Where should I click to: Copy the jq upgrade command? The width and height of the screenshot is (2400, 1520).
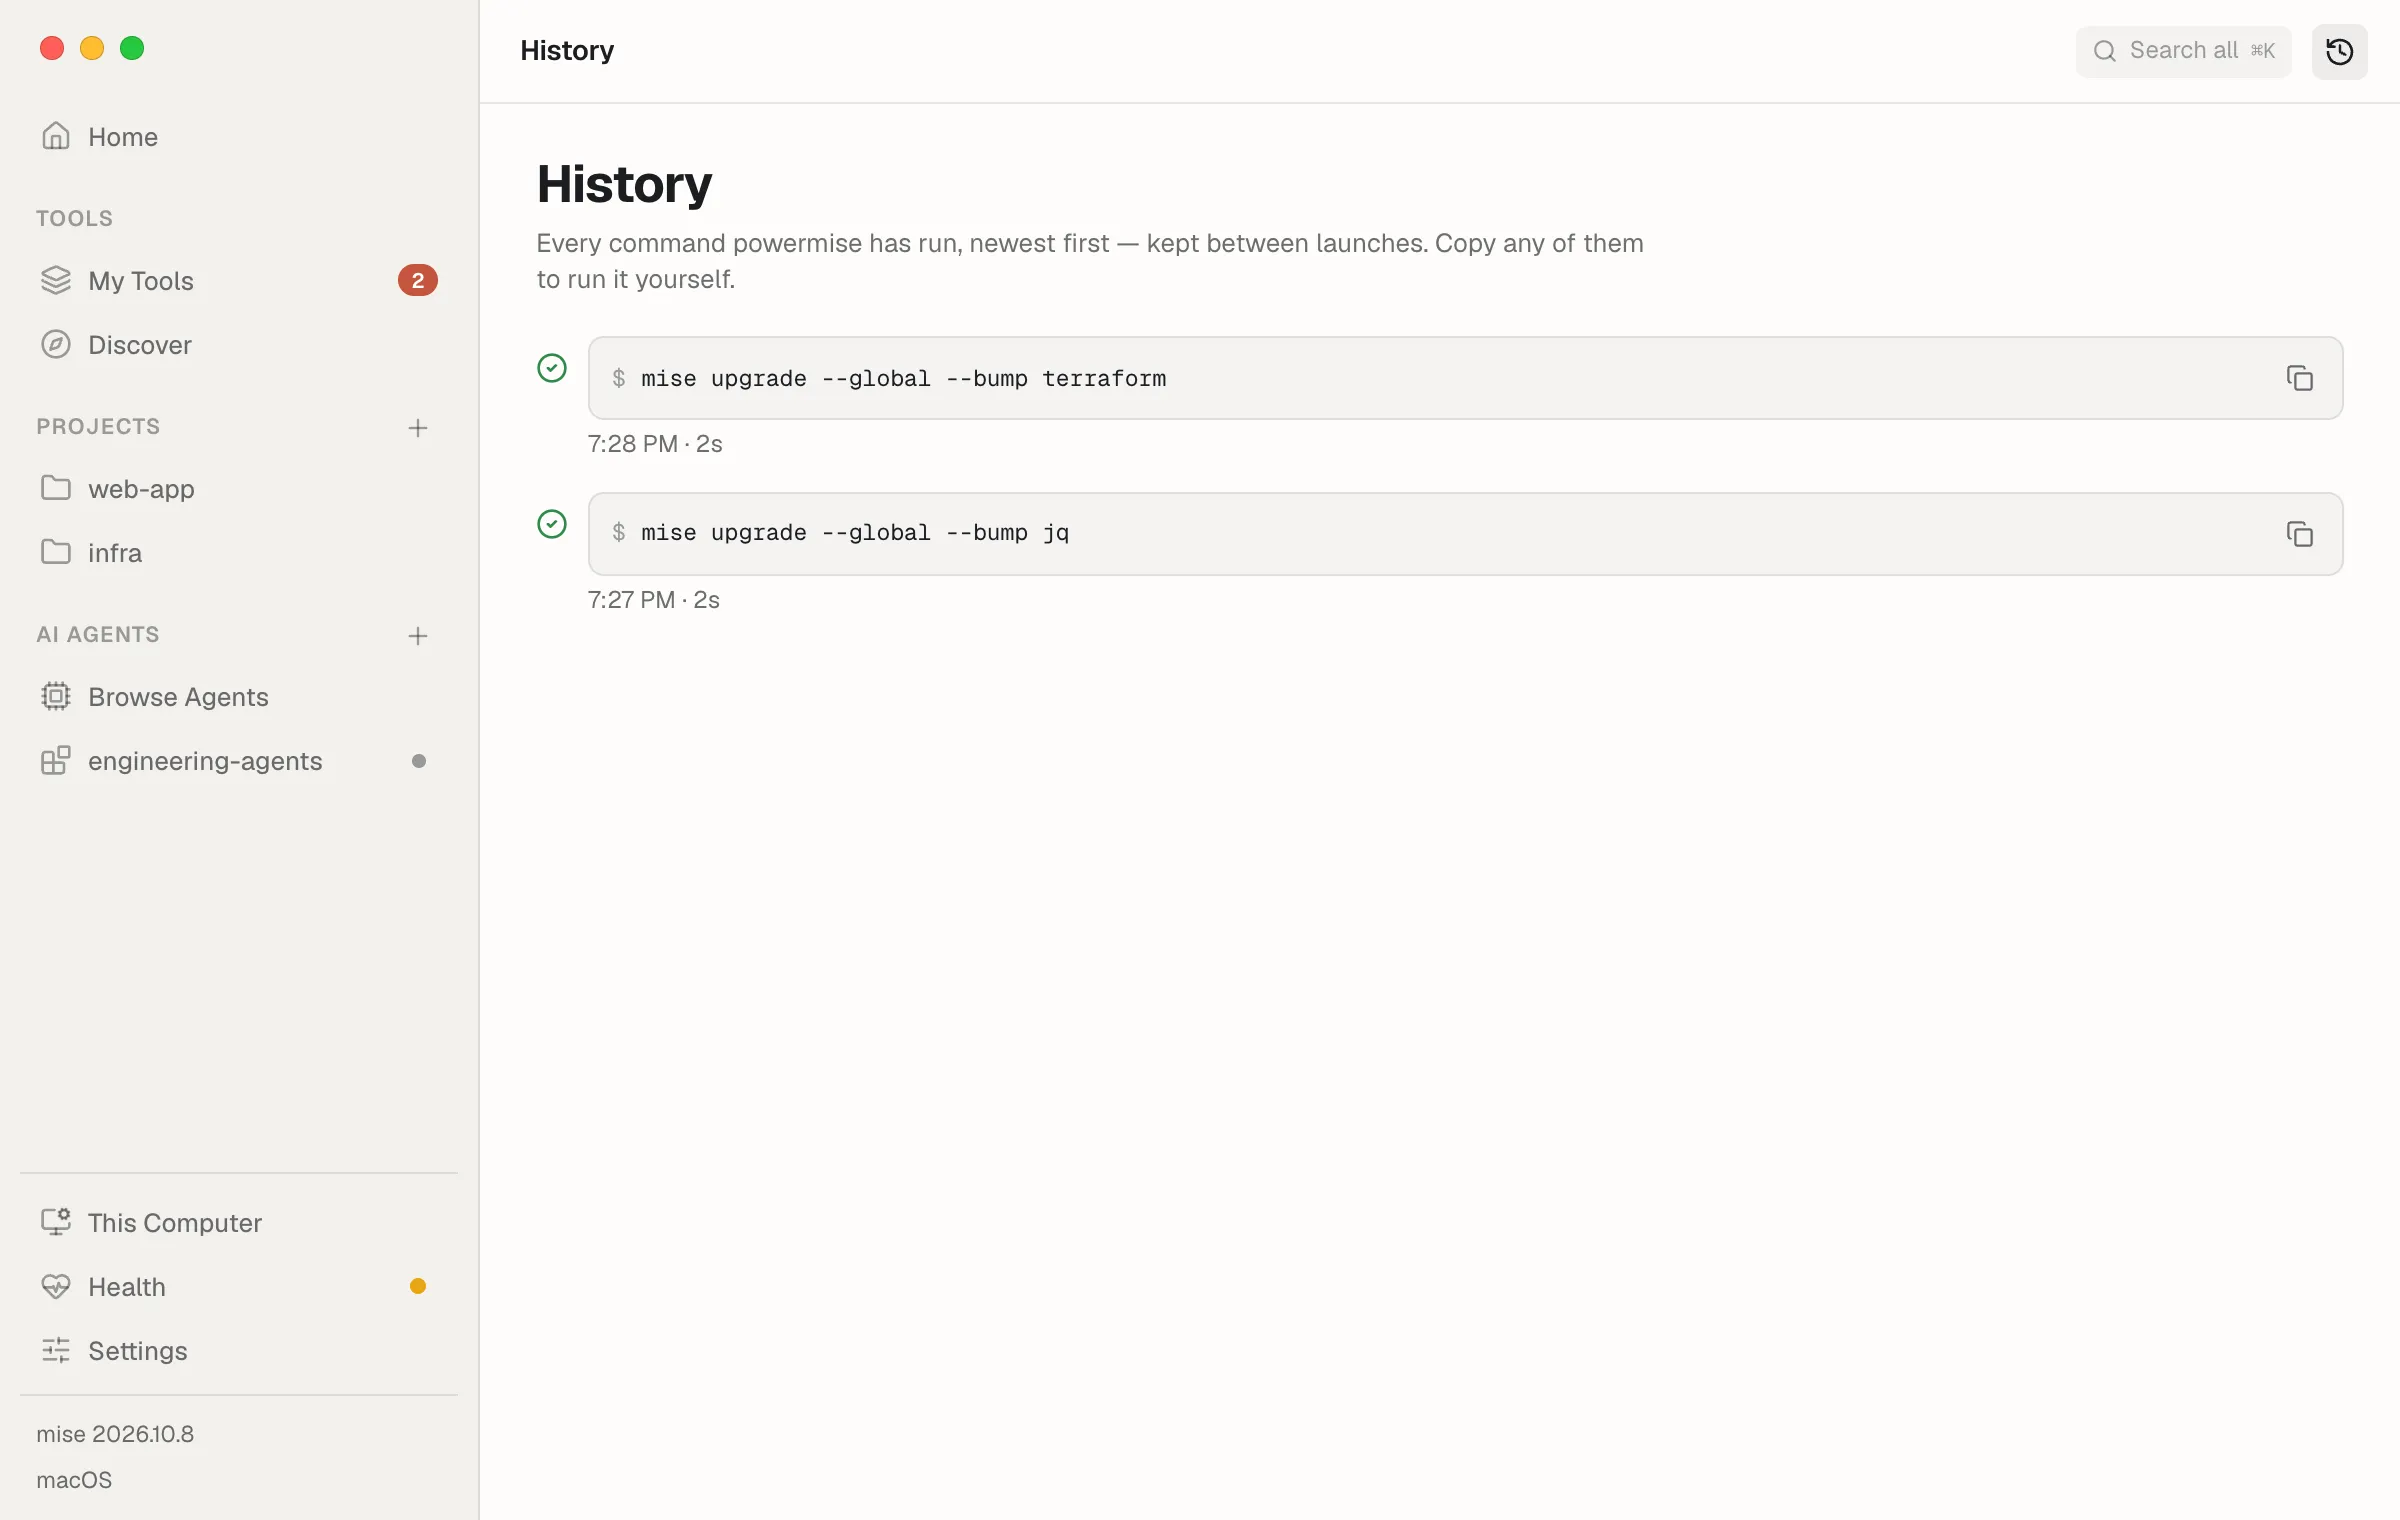pos(2300,534)
